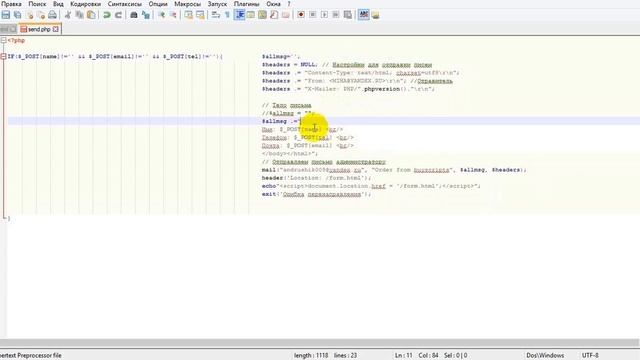Click the header('Location: /form.html') line
This screenshot has height=360, width=640.
point(317,178)
